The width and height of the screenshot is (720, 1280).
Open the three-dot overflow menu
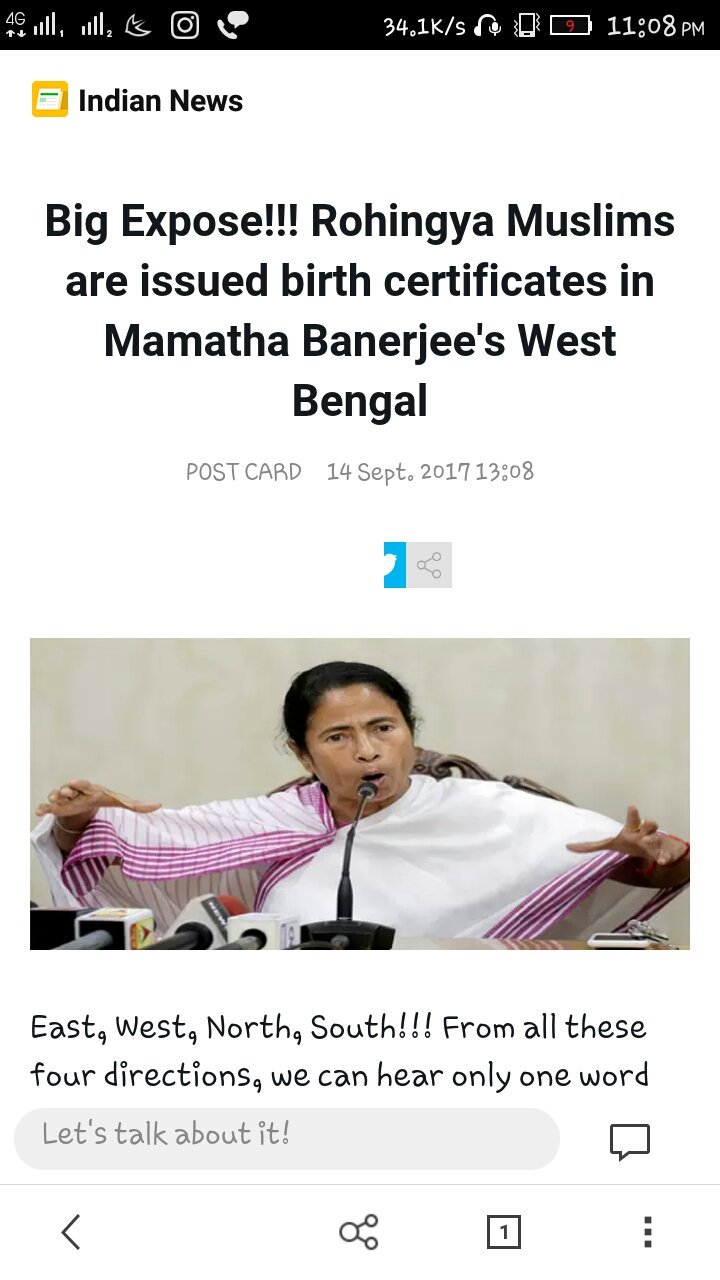click(x=647, y=1232)
